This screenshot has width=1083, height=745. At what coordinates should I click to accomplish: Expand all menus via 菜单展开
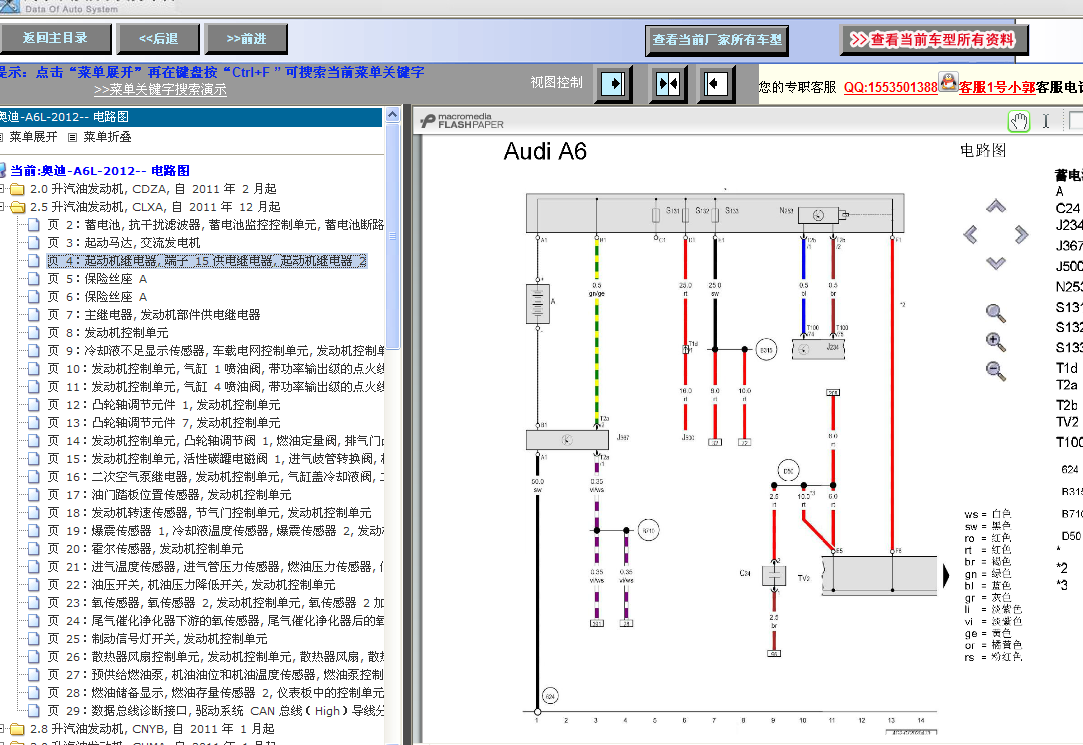pos(33,137)
